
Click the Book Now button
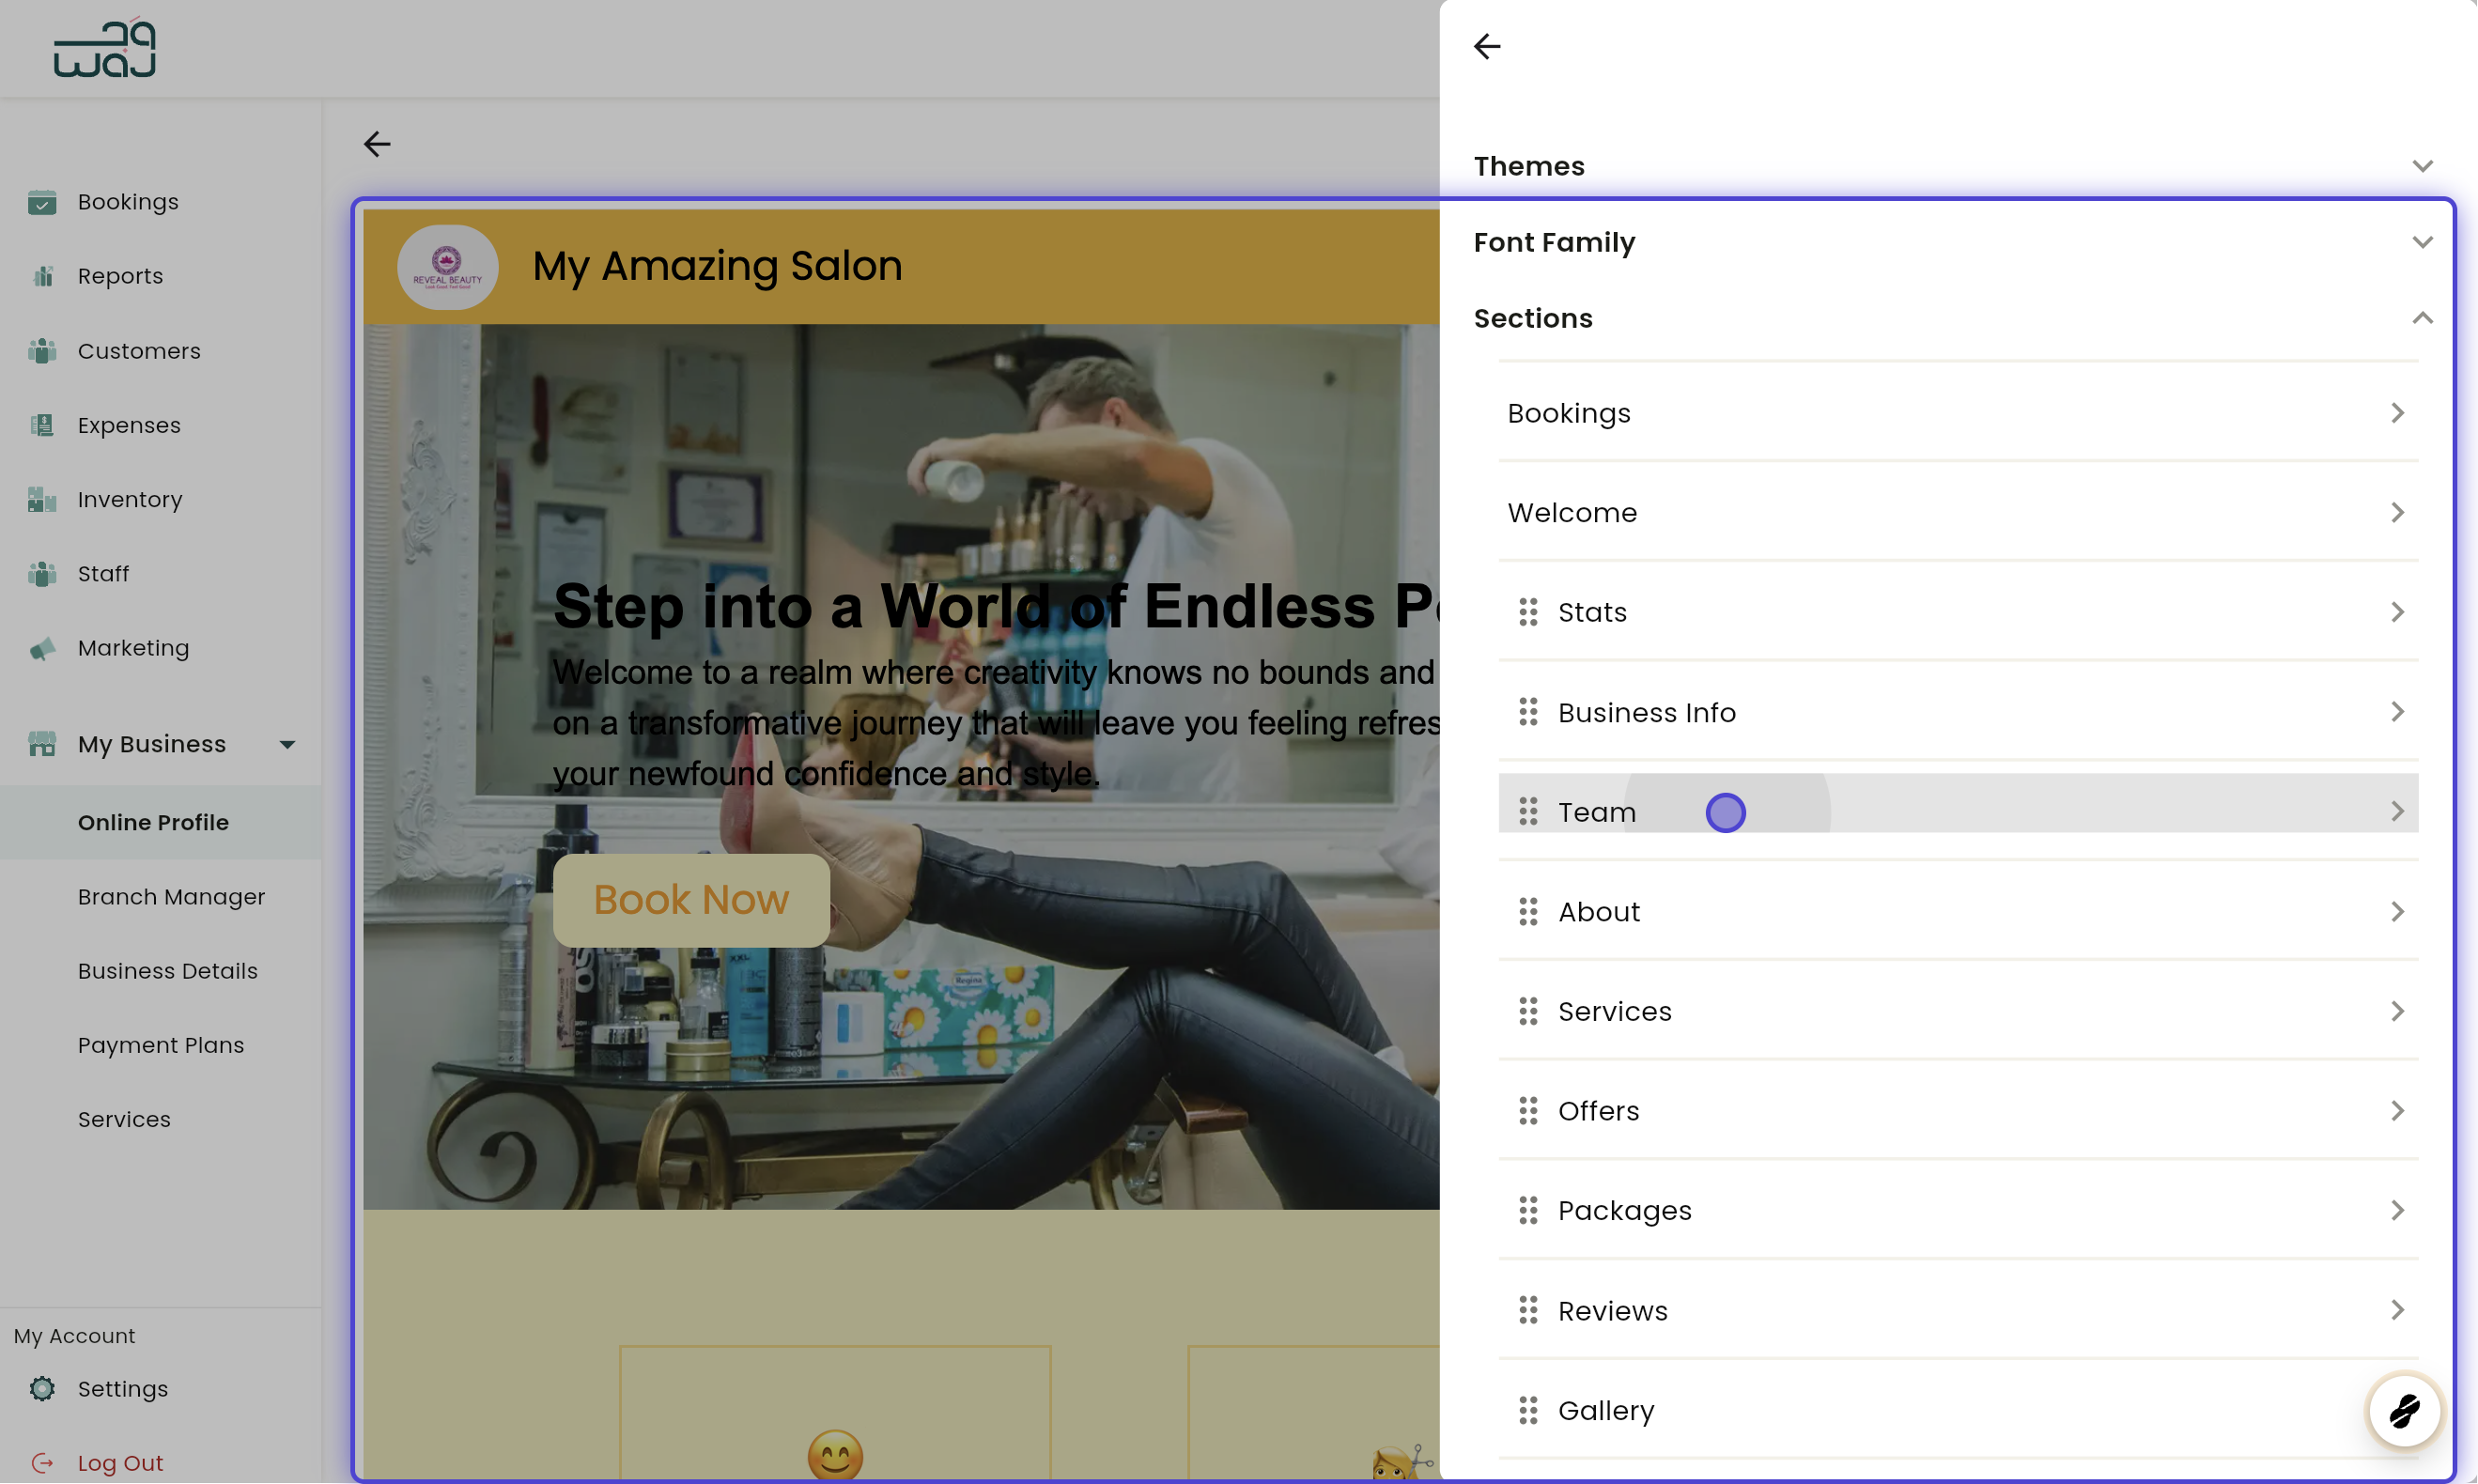point(691,899)
